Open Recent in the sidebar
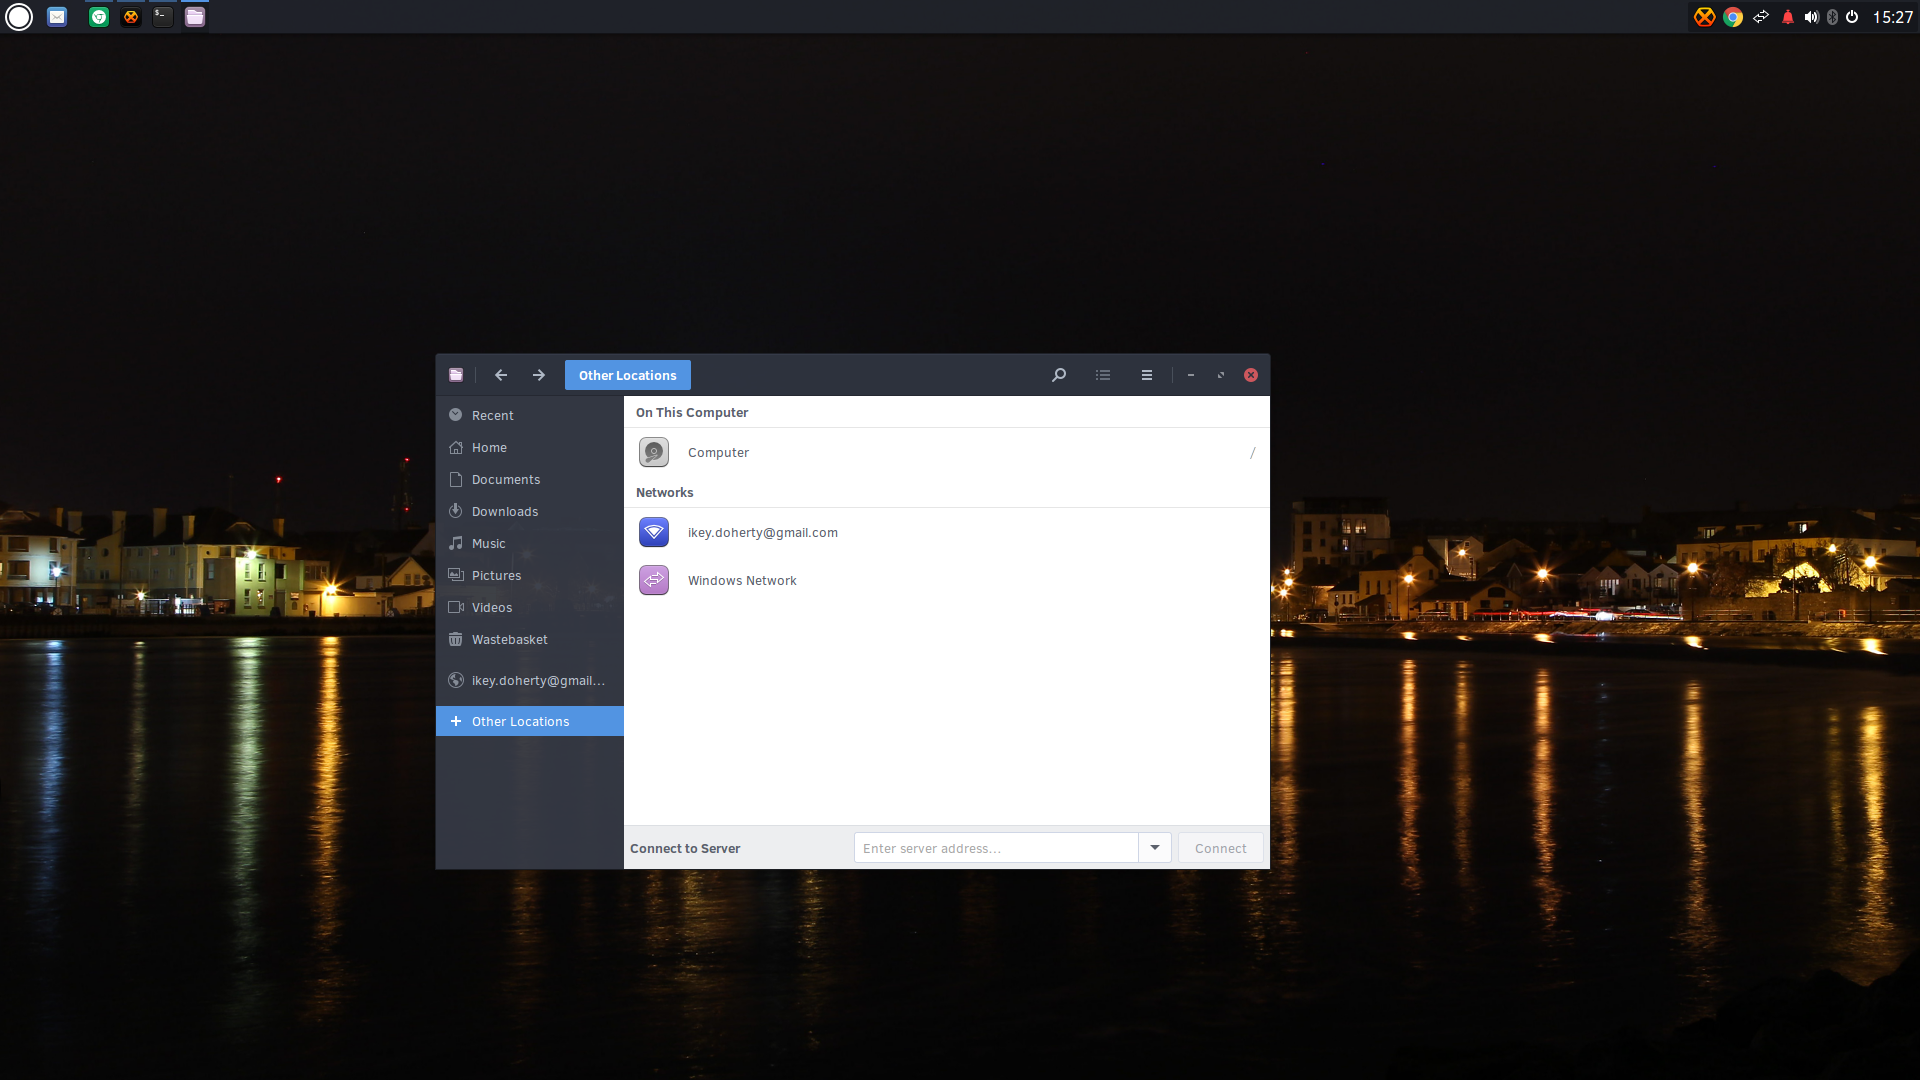The image size is (1920, 1080). 530,415
